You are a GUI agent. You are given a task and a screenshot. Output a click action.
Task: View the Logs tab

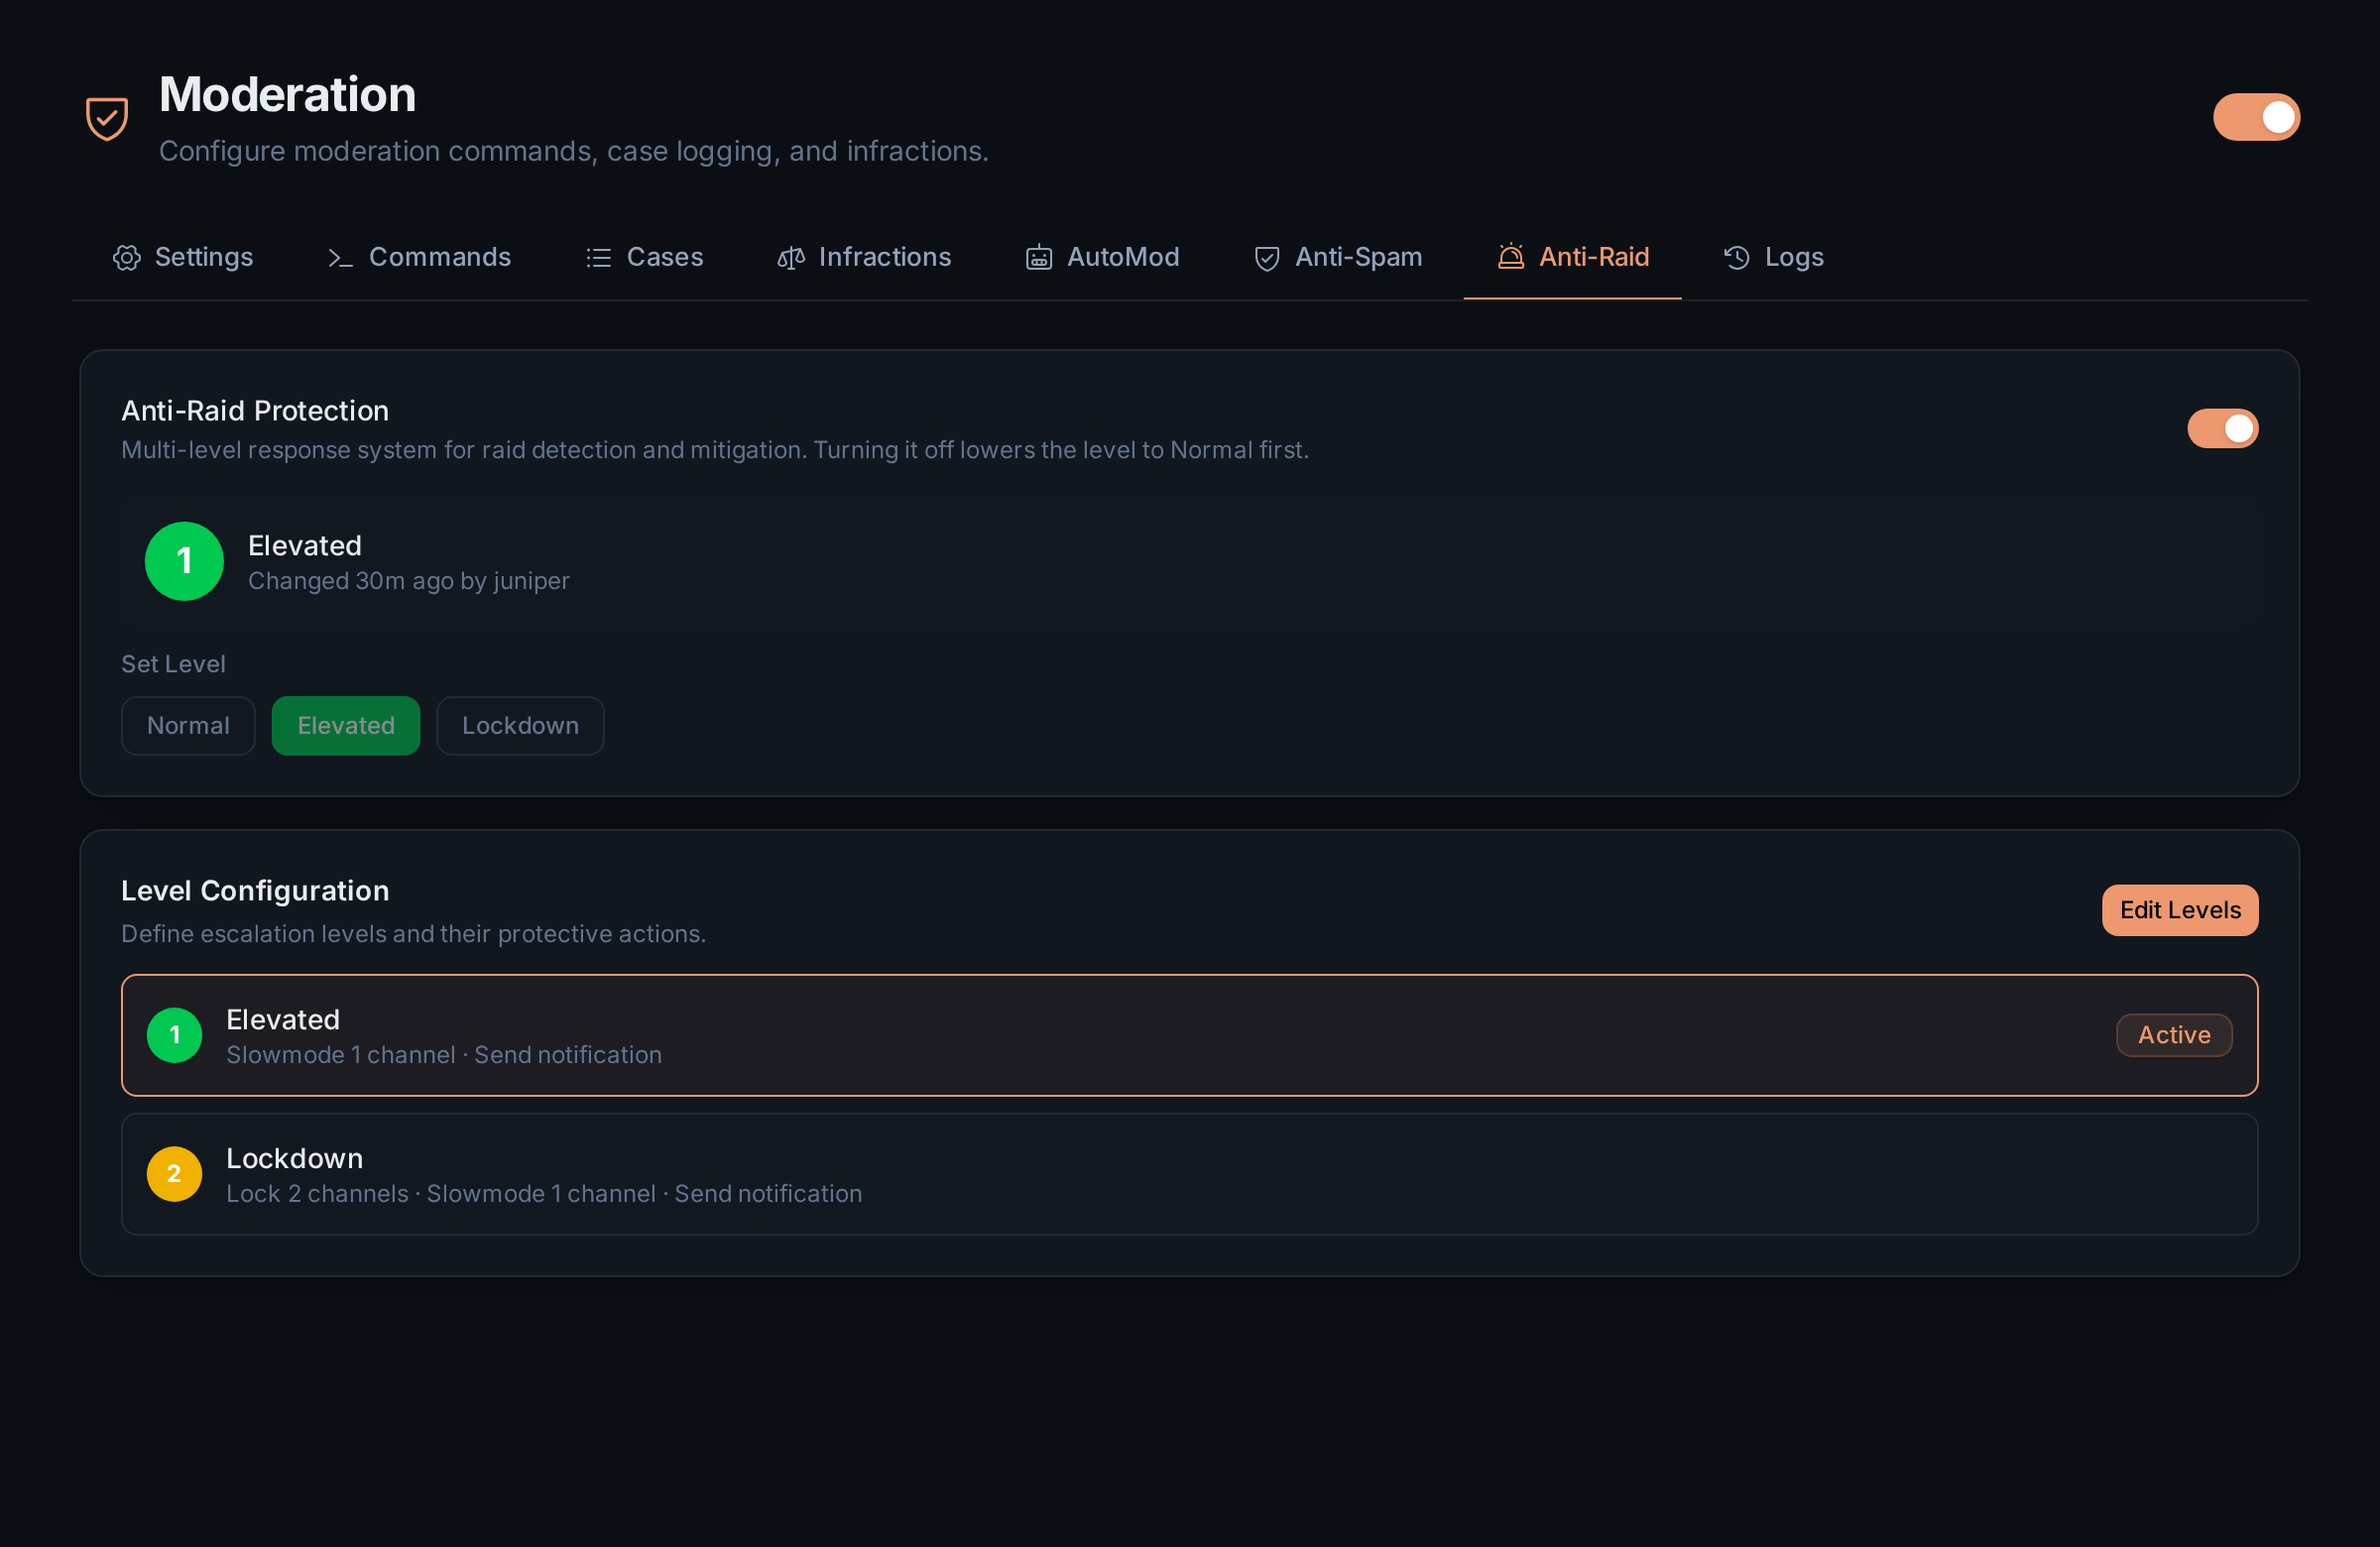pos(1773,258)
